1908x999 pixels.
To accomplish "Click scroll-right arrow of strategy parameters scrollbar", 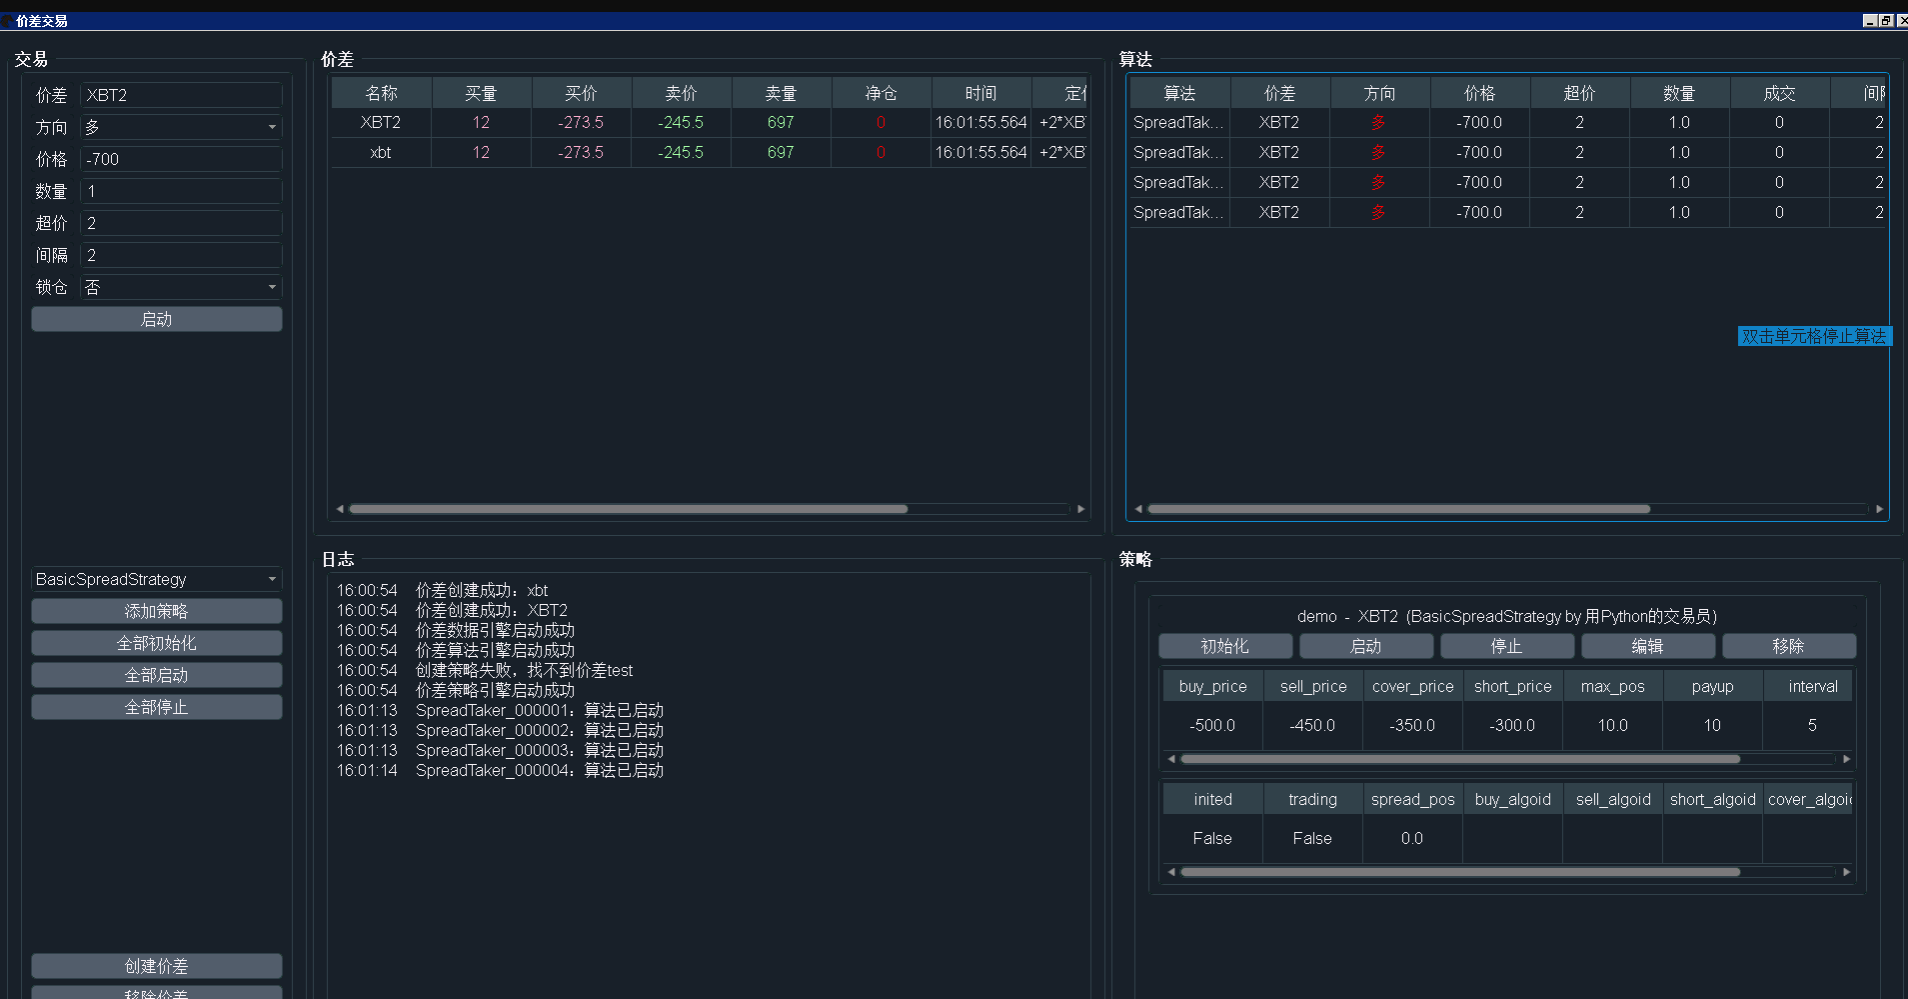I will 1847,759.
